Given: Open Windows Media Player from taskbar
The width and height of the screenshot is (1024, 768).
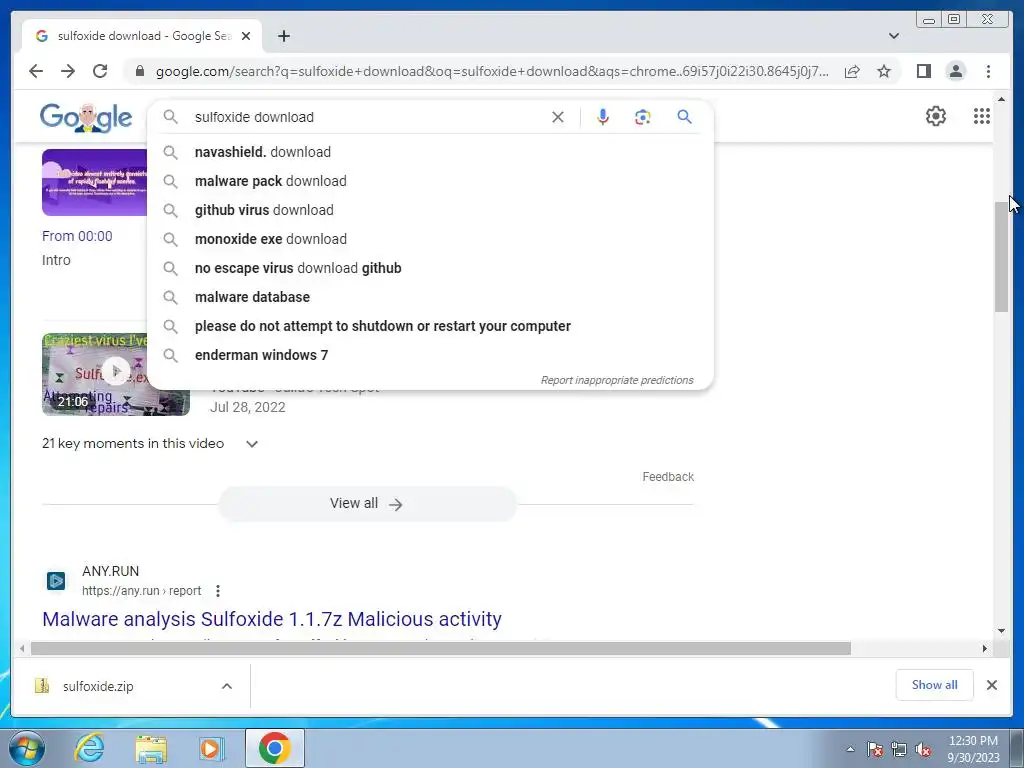Looking at the screenshot, I should pyautogui.click(x=211, y=748).
